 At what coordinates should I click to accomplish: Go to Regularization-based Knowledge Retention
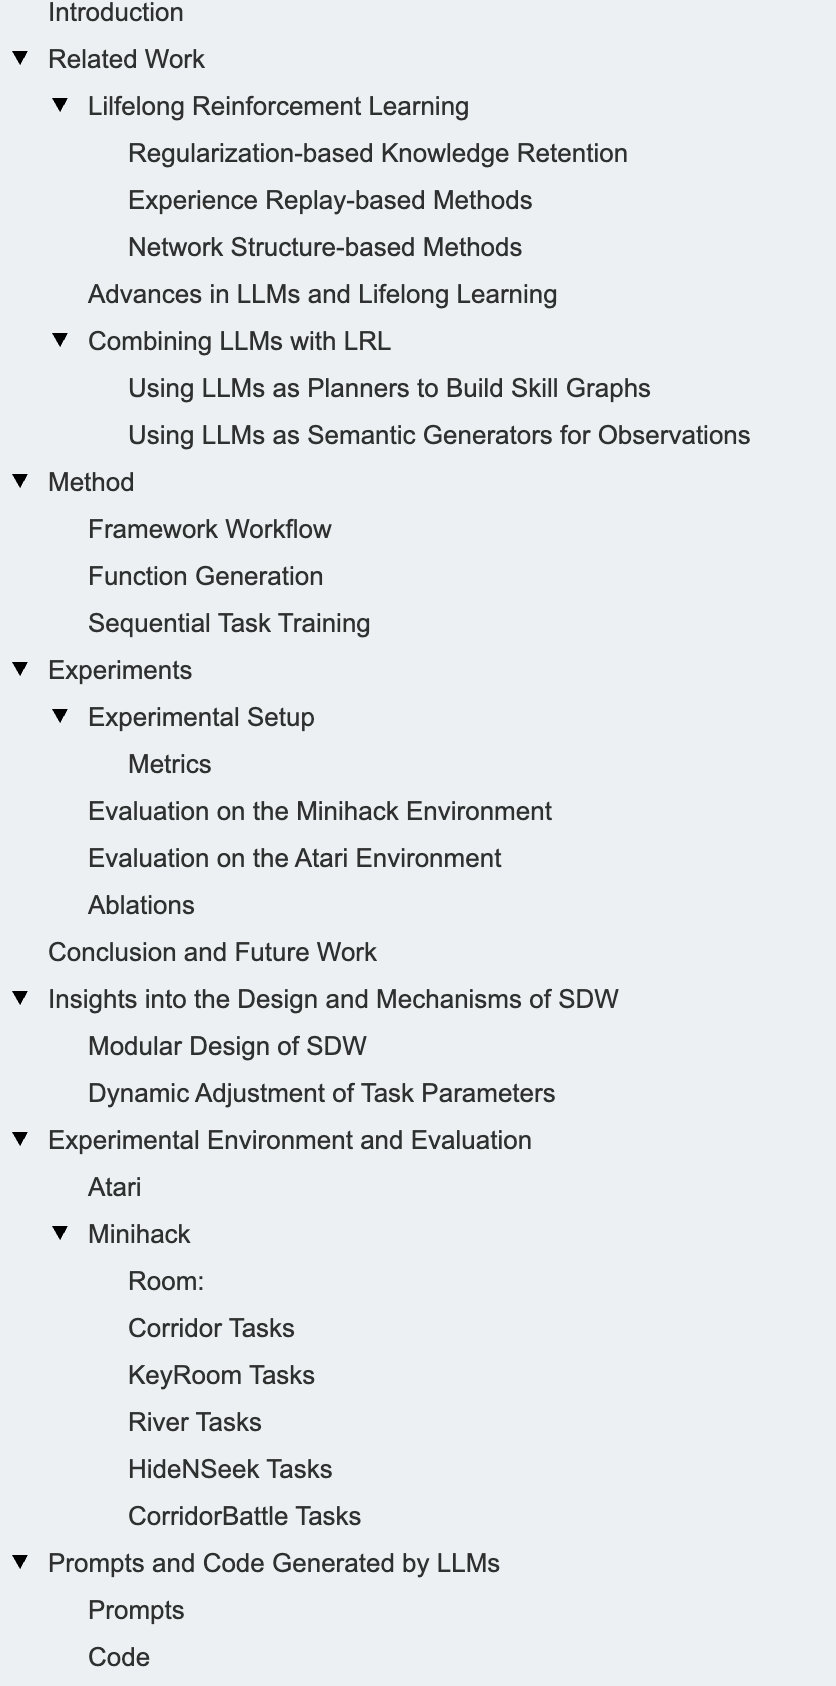tap(378, 153)
